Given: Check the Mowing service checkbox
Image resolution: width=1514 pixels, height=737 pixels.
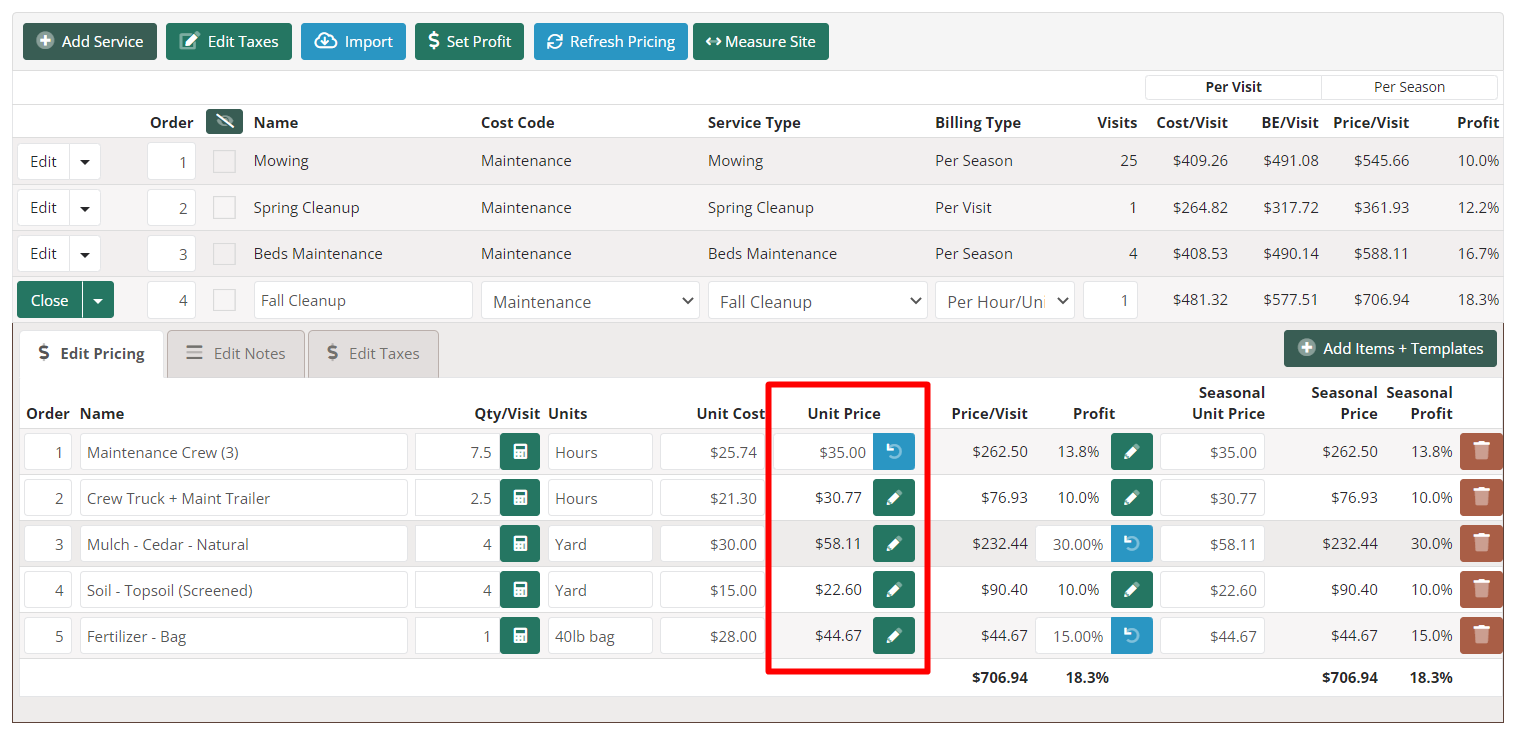Looking at the screenshot, I should (x=224, y=161).
